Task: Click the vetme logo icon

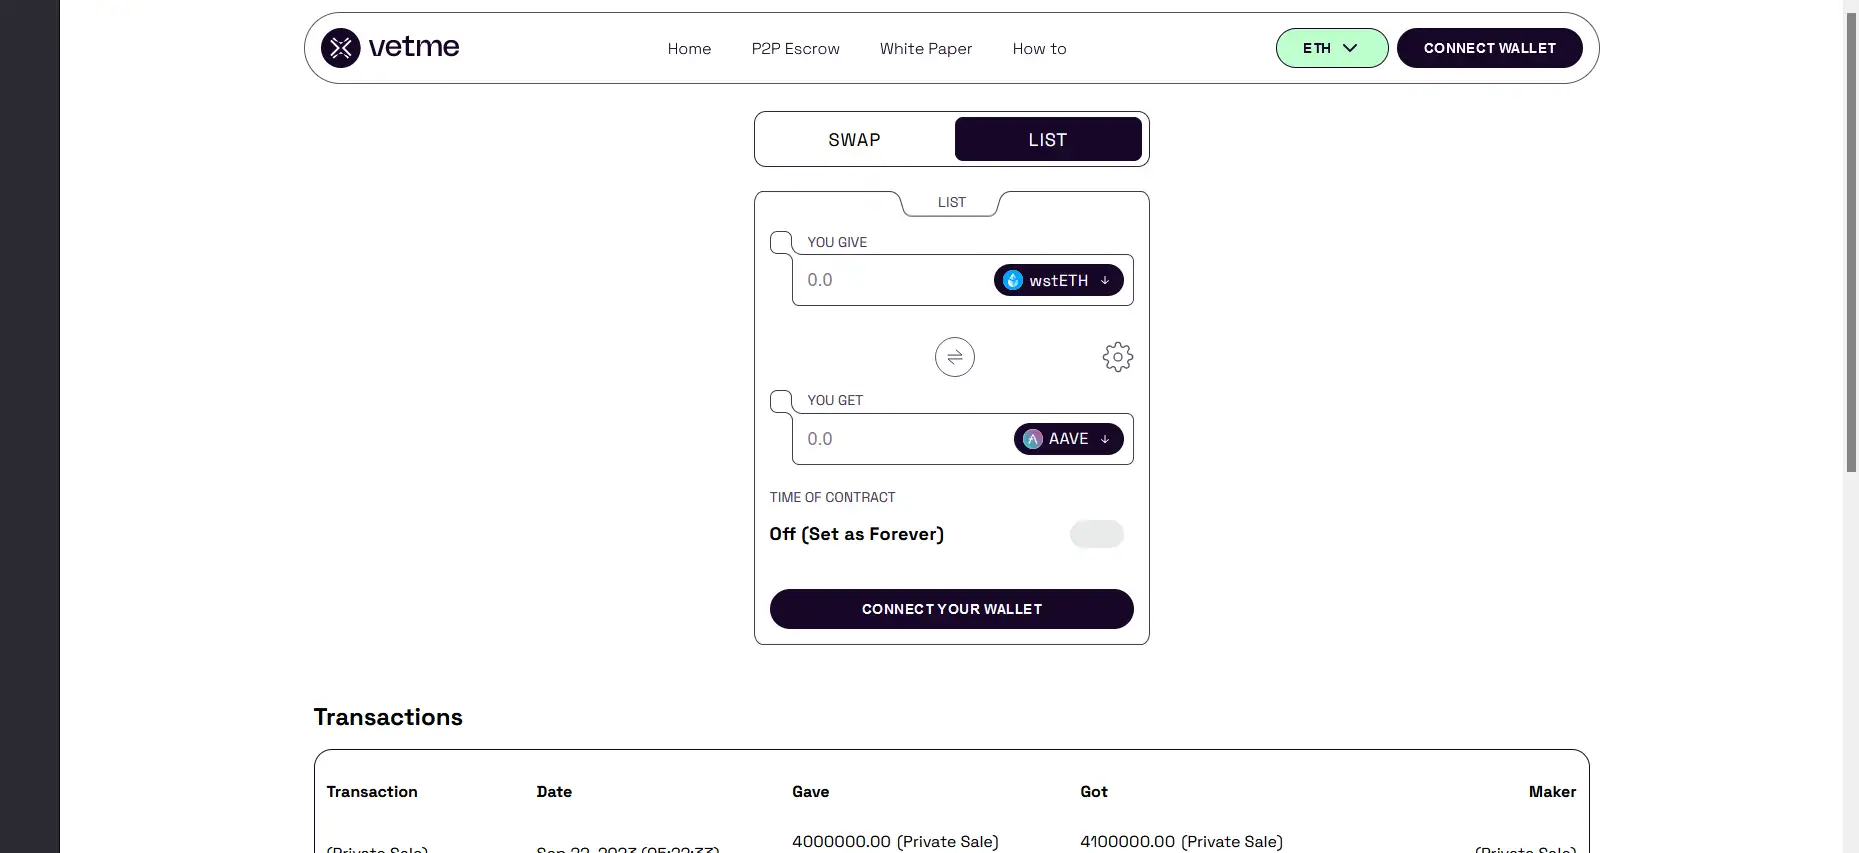Action: [x=340, y=48]
